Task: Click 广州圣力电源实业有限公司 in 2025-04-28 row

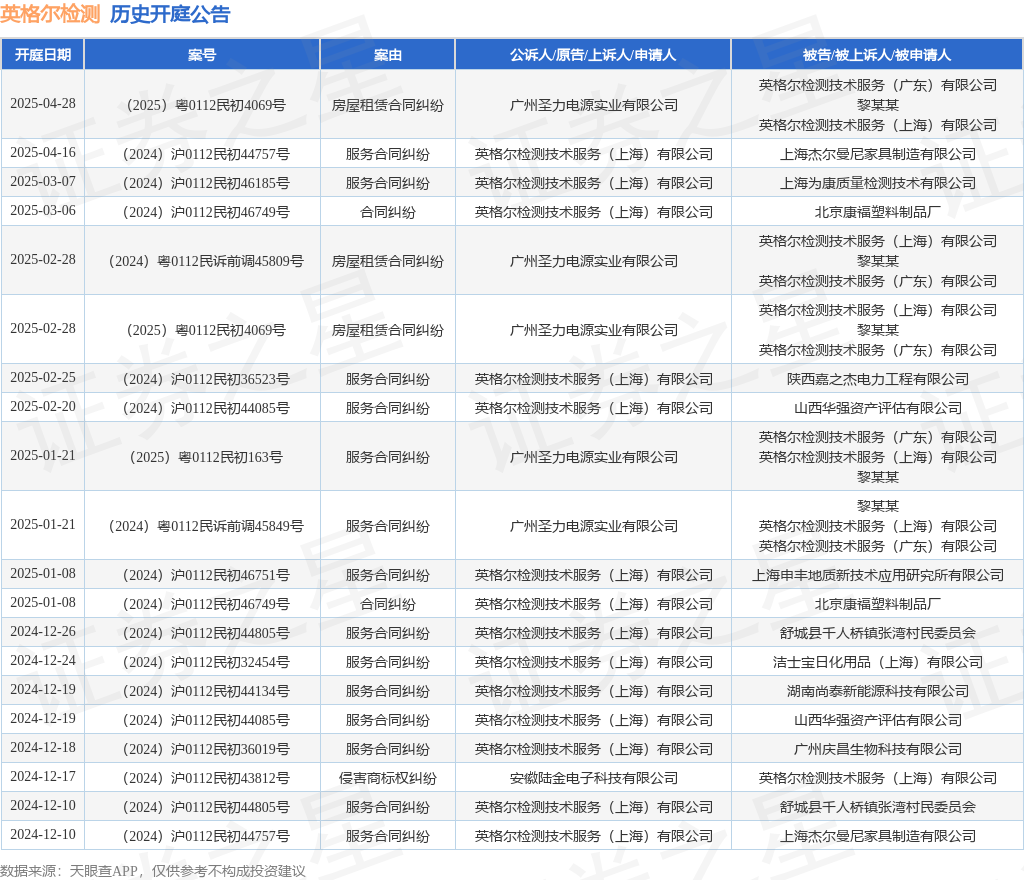Action: 593,105
